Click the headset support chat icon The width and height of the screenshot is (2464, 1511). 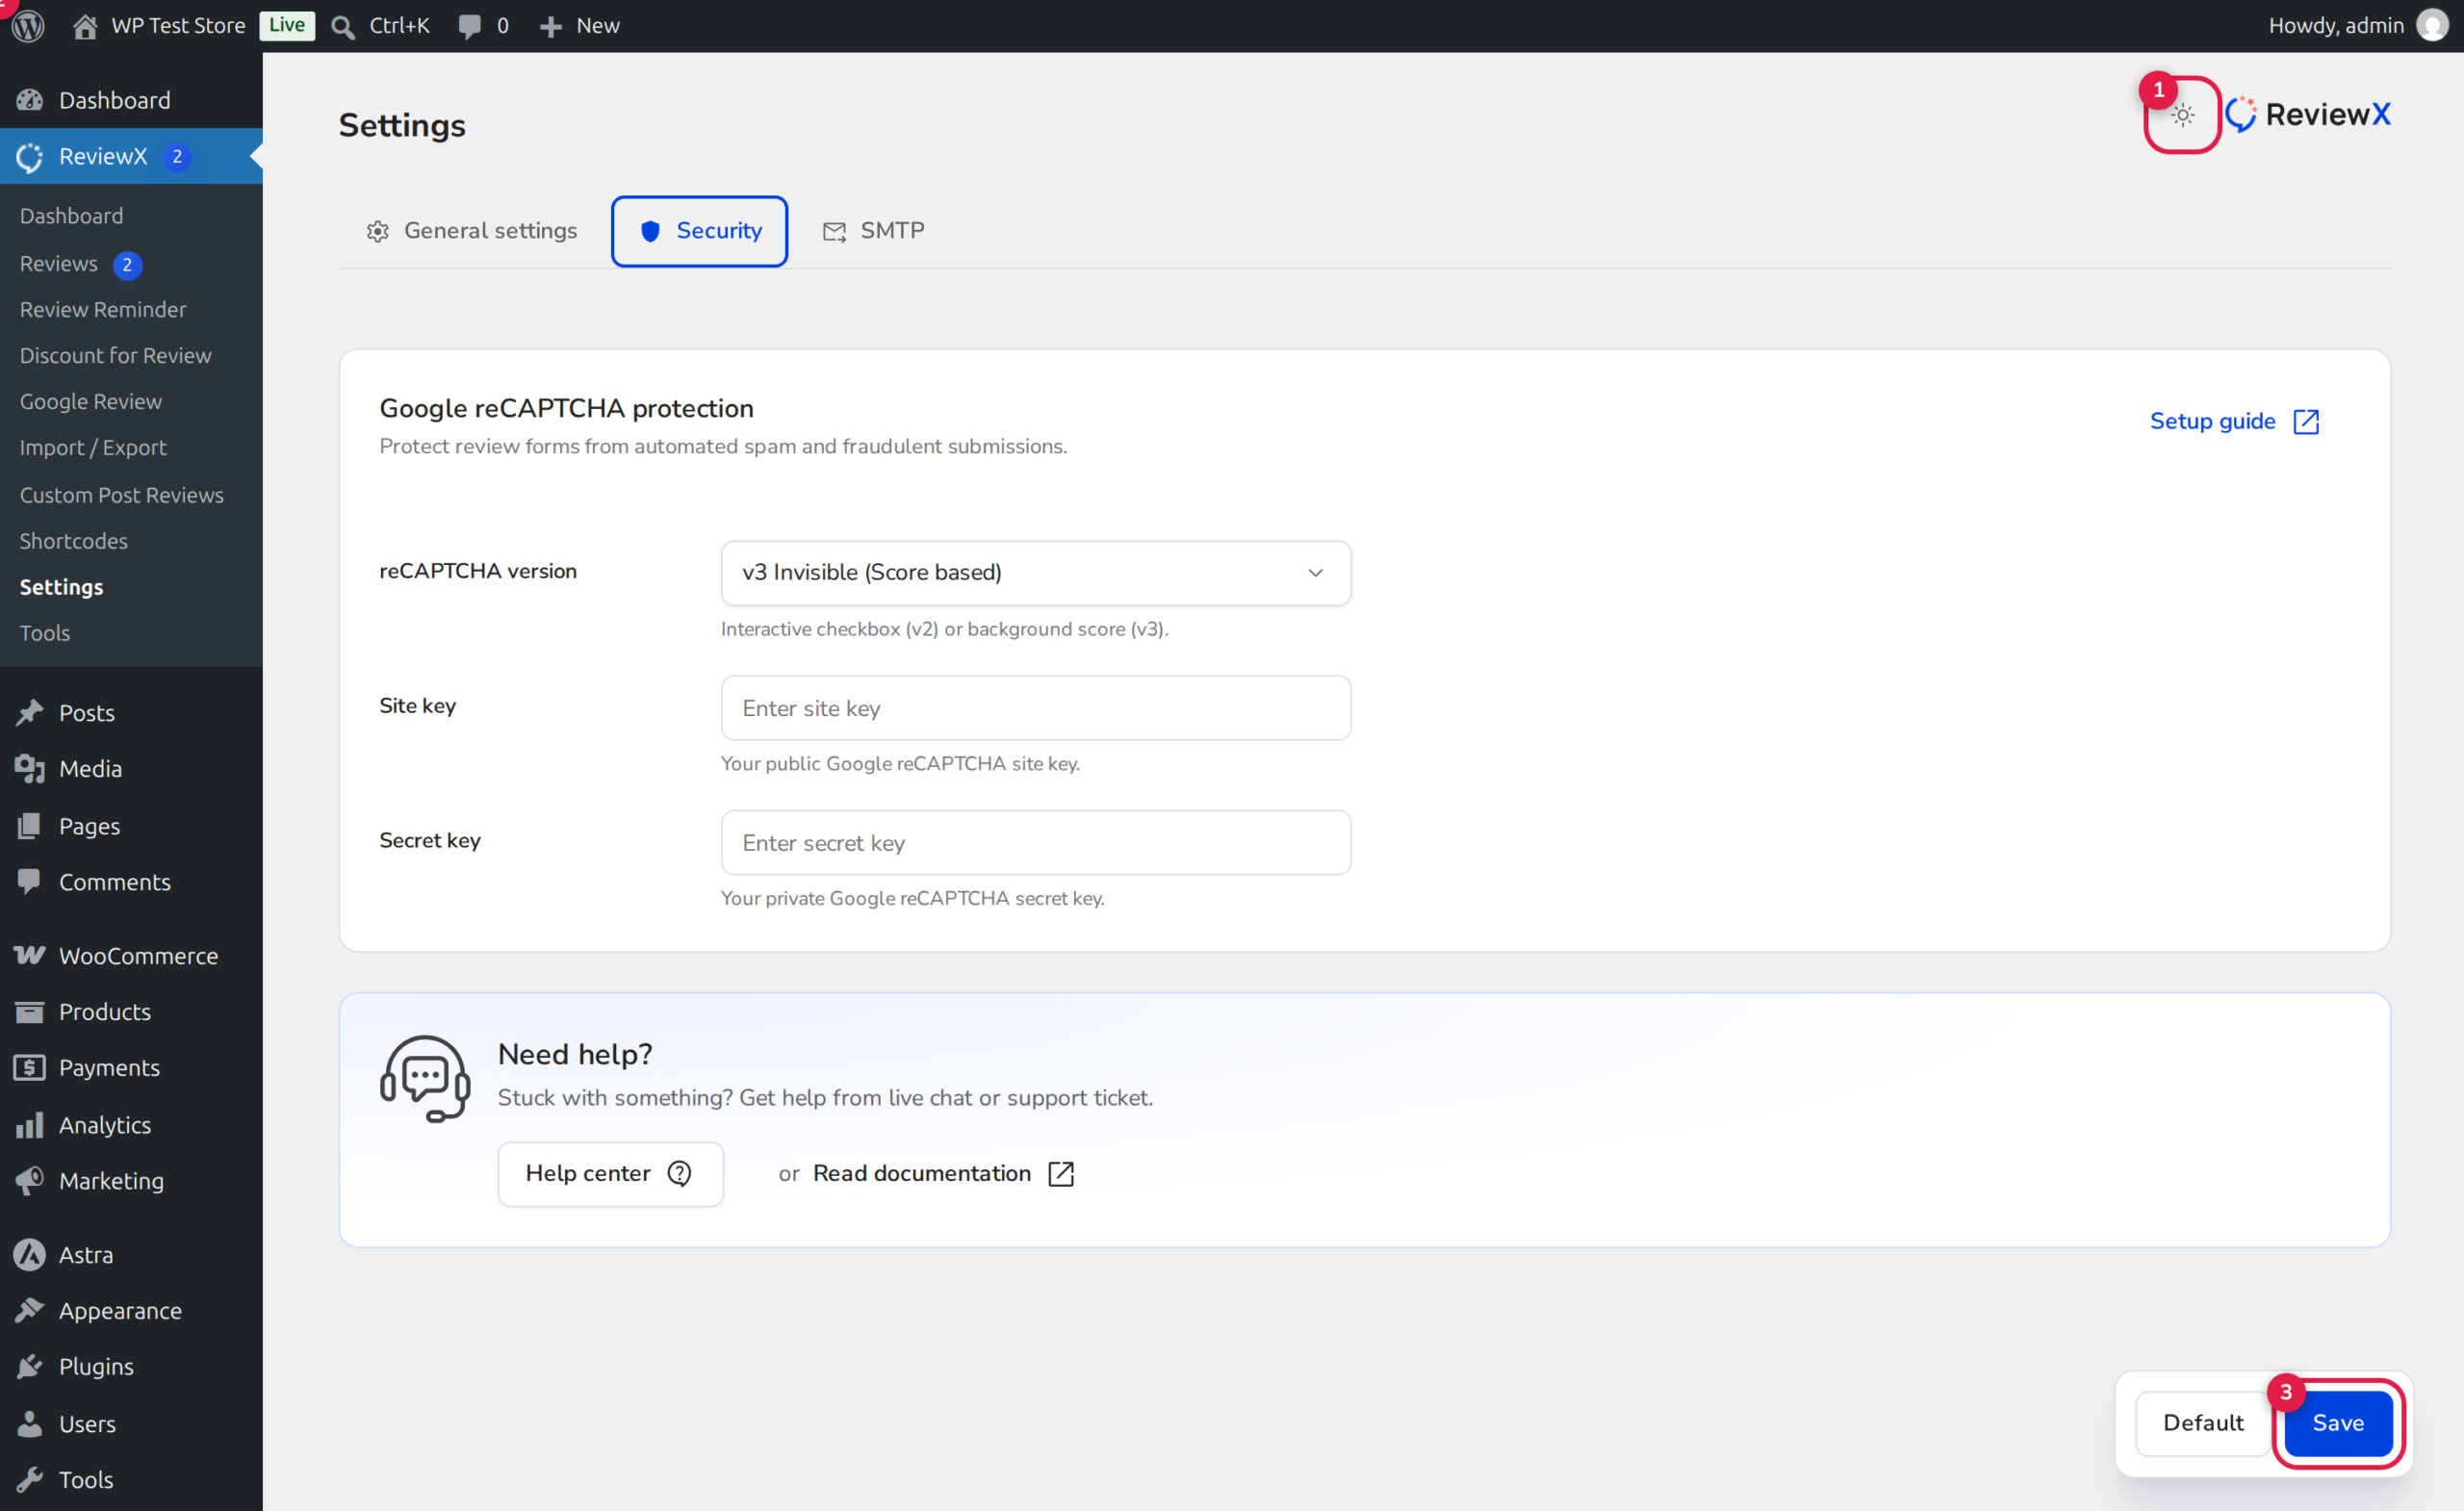point(425,1079)
